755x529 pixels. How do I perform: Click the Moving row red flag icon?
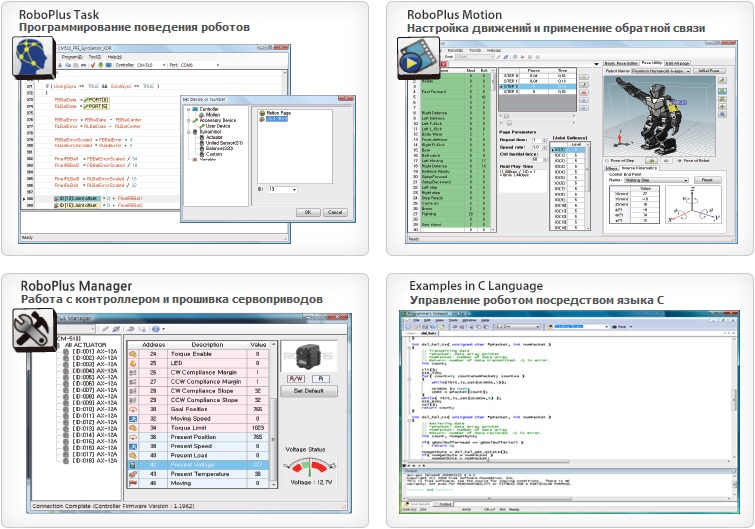click(x=133, y=483)
